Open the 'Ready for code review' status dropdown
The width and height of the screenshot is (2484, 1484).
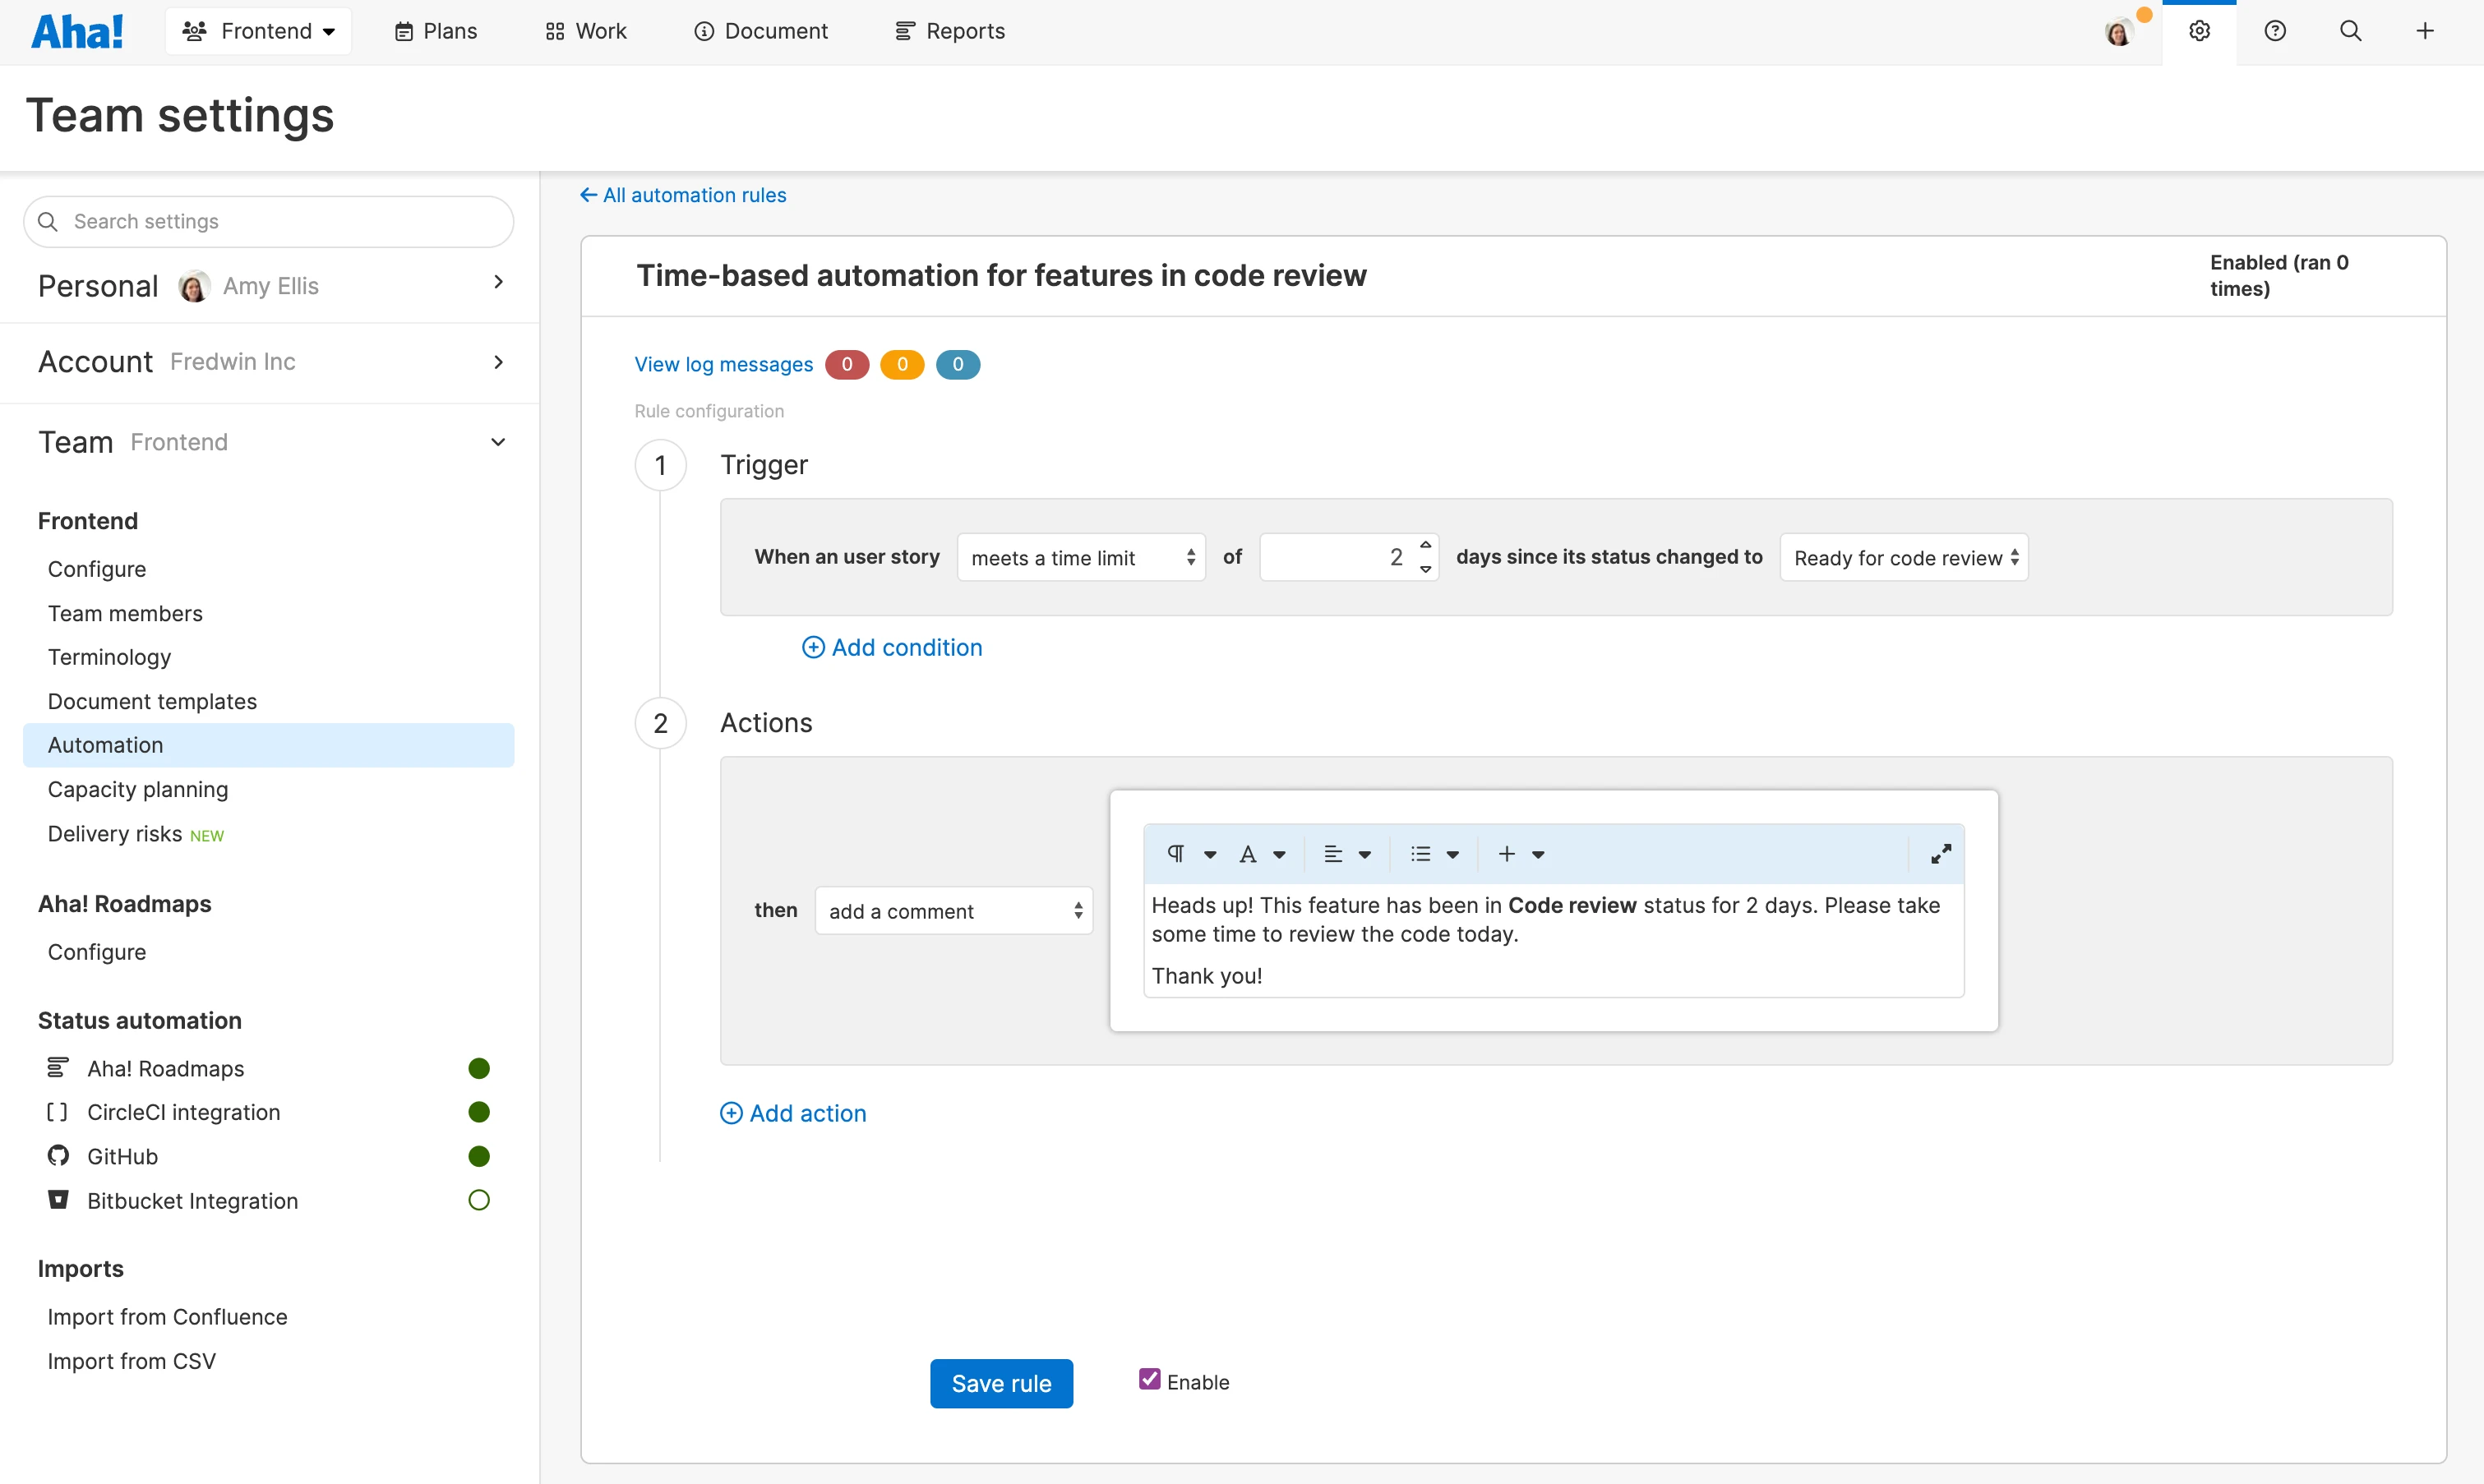tap(1903, 558)
